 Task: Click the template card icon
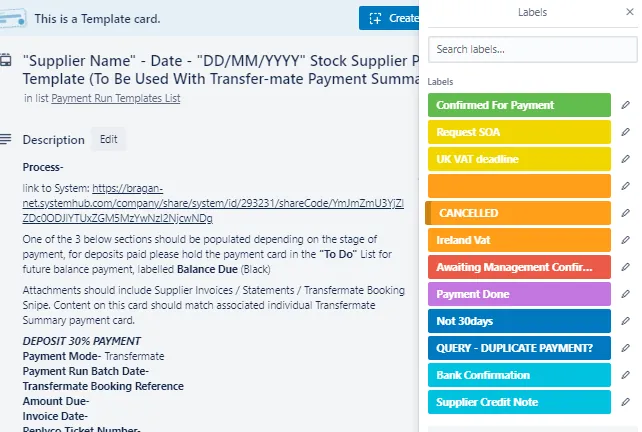coord(13,19)
